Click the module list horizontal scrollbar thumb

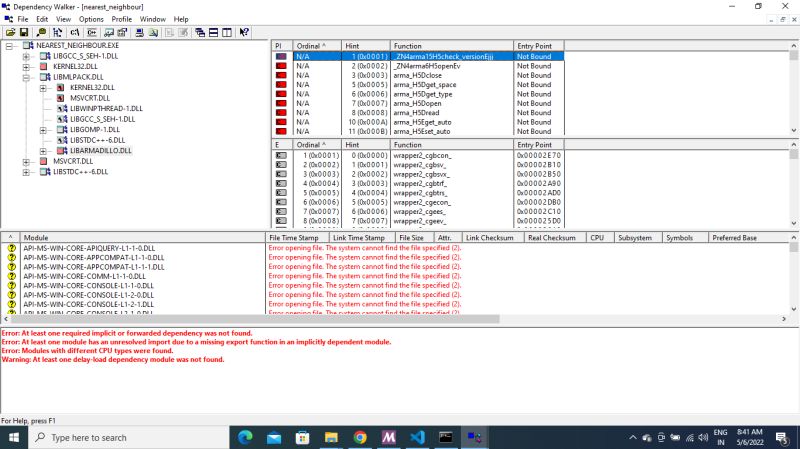(x=255, y=319)
